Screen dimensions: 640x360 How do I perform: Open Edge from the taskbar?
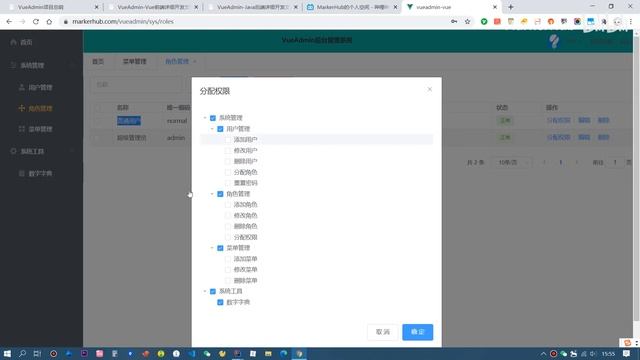point(284,353)
